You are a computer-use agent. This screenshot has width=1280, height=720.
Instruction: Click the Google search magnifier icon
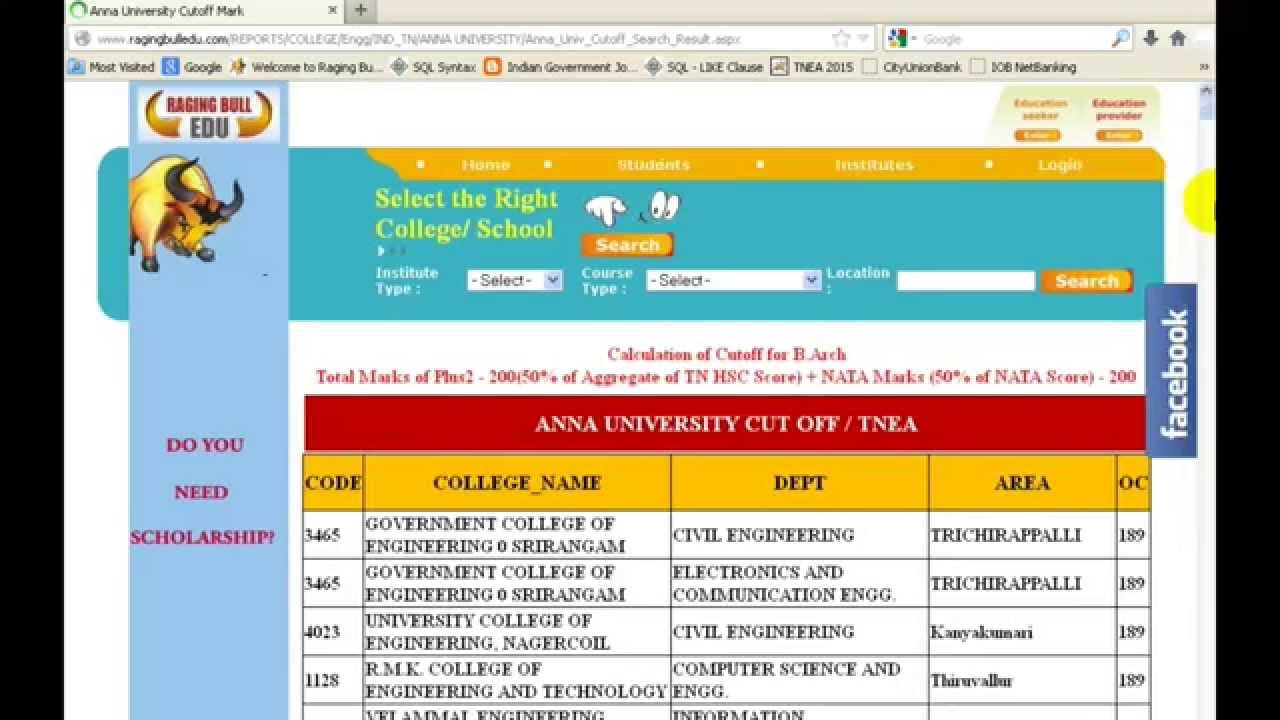click(x=1120, y=38)
